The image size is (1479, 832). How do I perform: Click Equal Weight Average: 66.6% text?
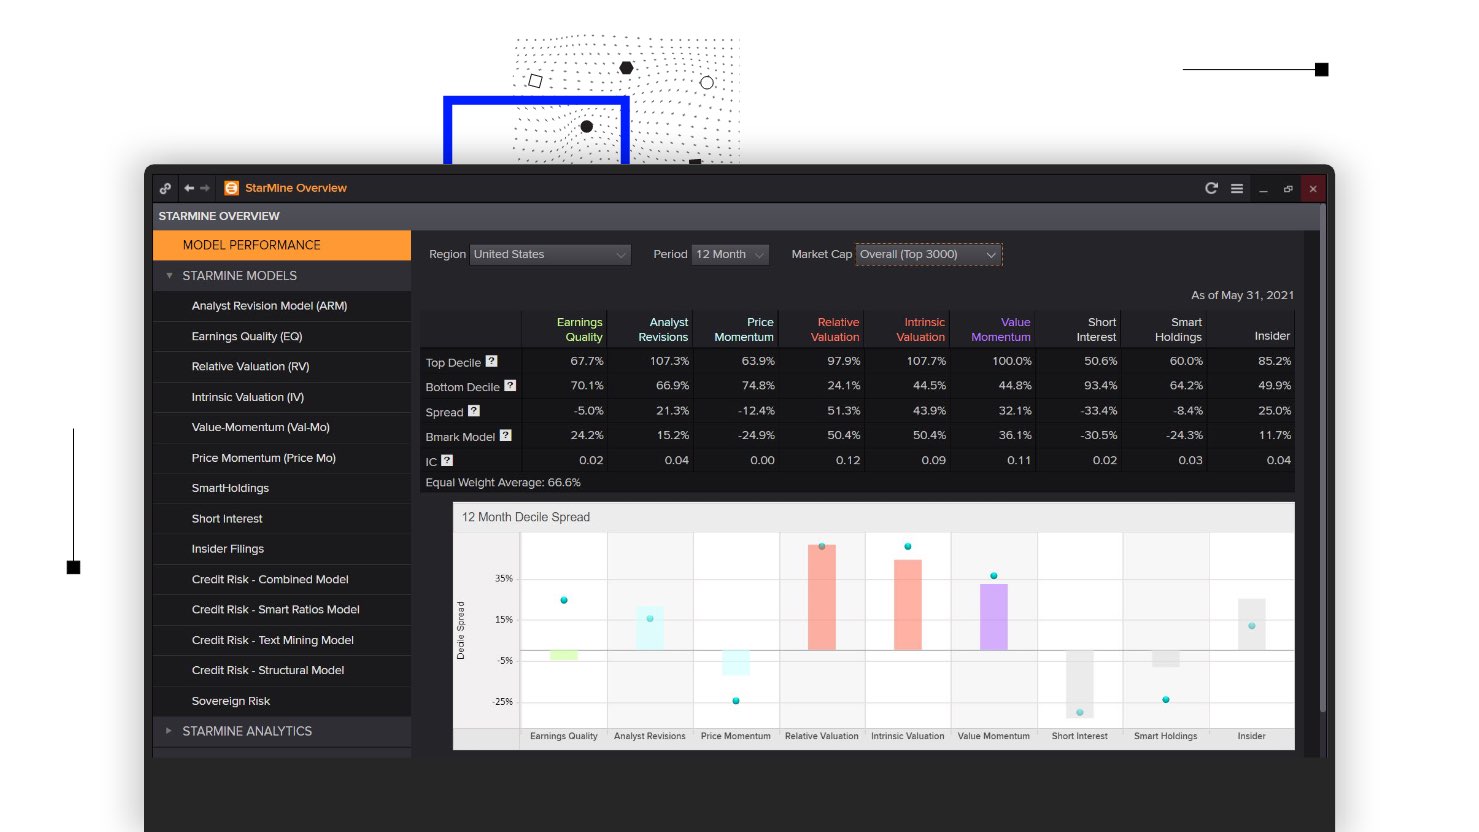pyautogui.click(x=503, y=482)
